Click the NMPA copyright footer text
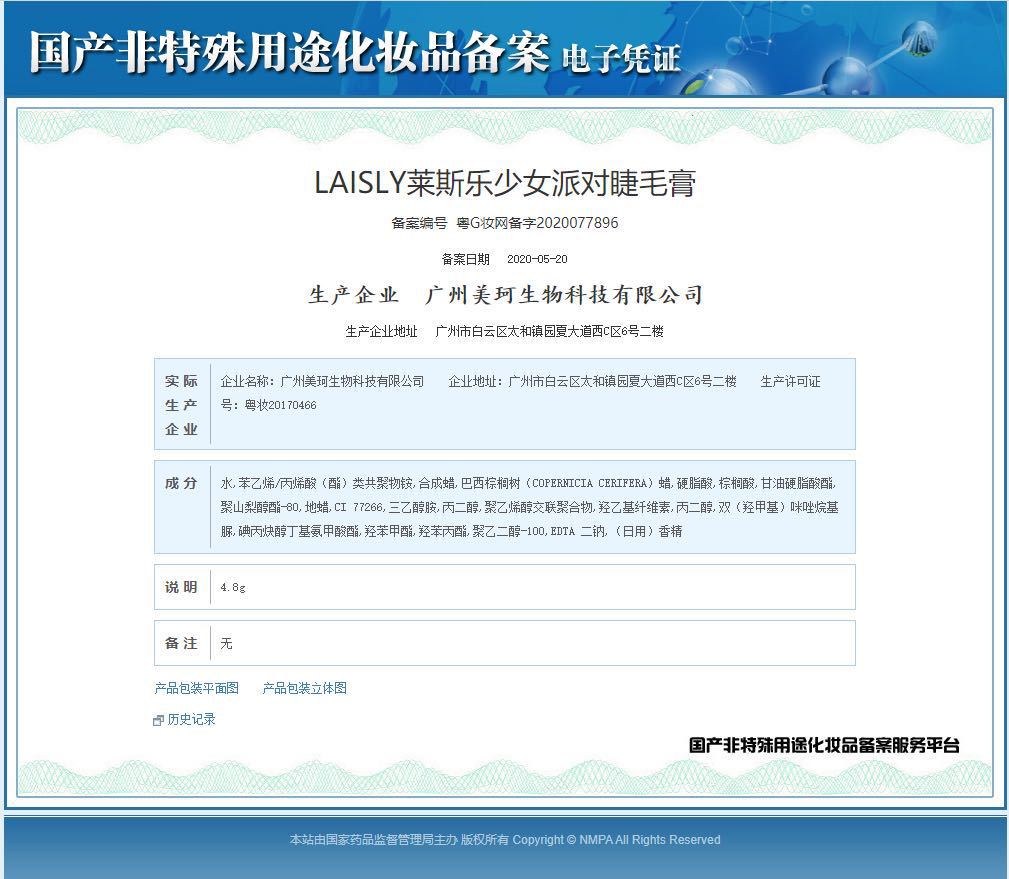The height and width of the screenshot is (879, 1009). pyautogui.click(x=504, y=839)
